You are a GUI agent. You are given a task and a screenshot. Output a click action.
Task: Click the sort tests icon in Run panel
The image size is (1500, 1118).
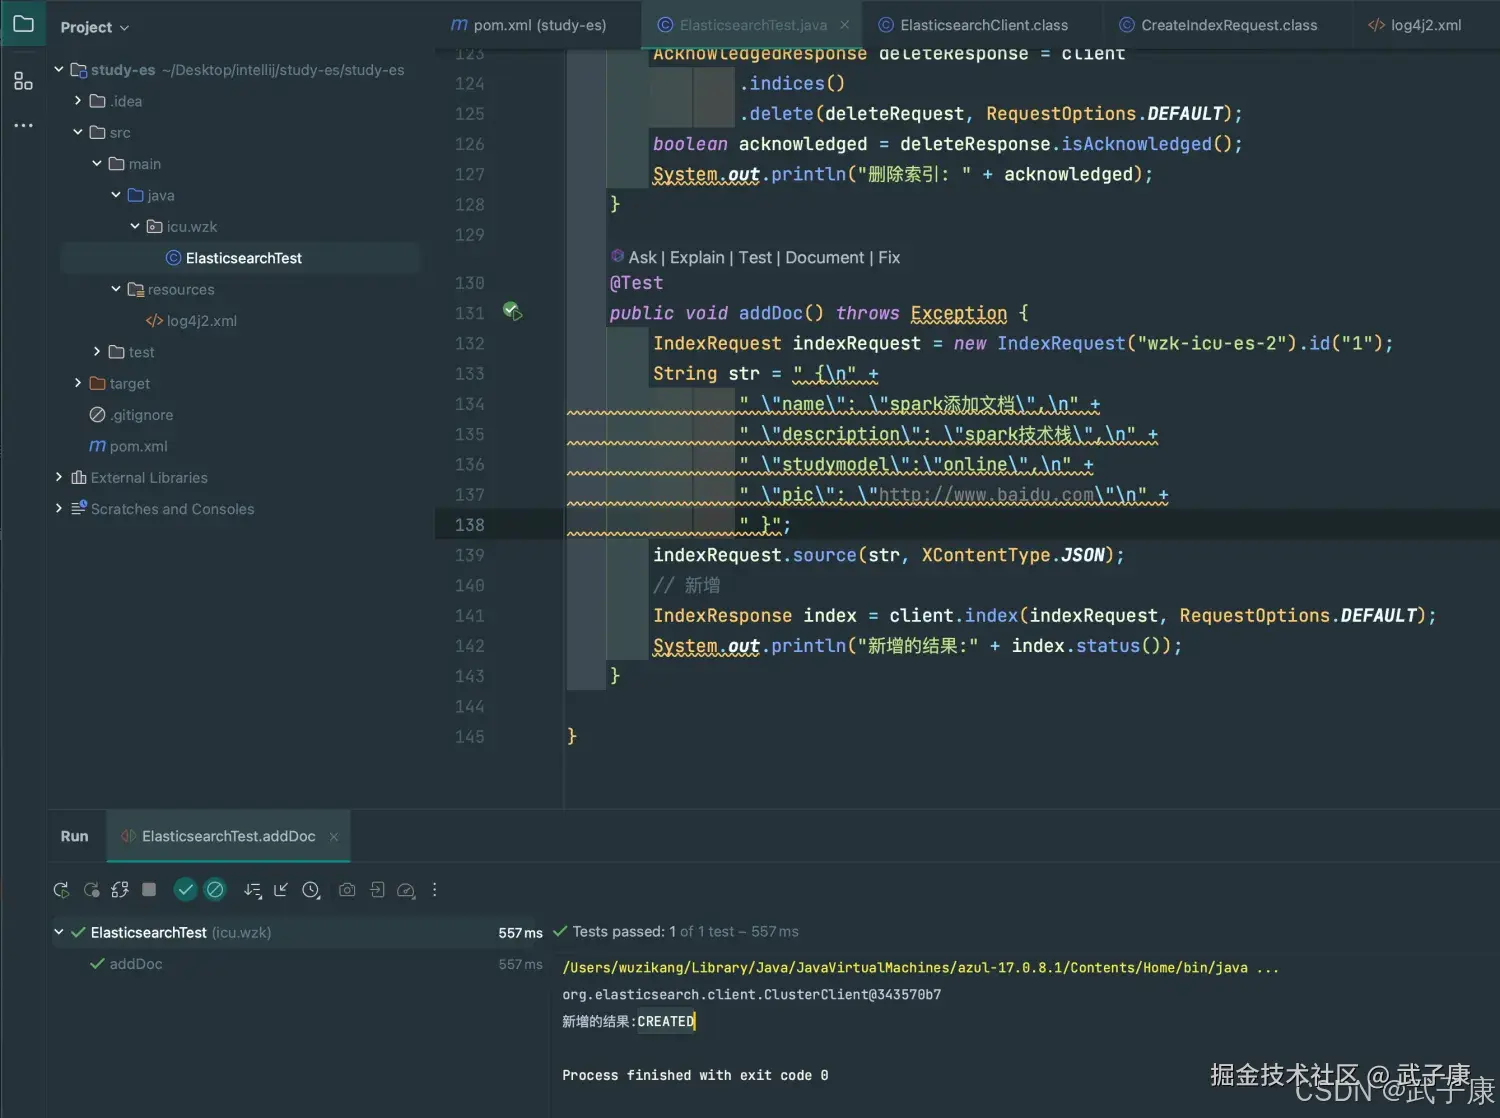pyautogui.click(x=252, y=889)
